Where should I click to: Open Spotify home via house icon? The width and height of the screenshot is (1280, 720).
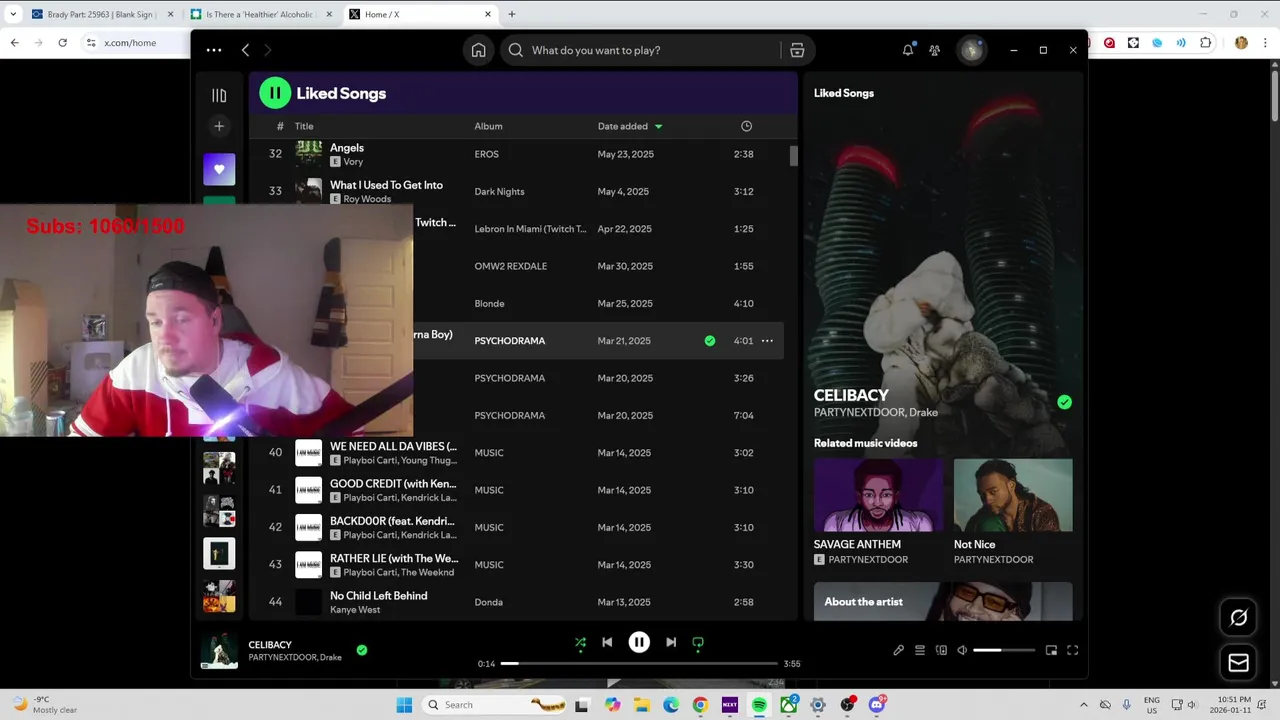coord(479,50)
